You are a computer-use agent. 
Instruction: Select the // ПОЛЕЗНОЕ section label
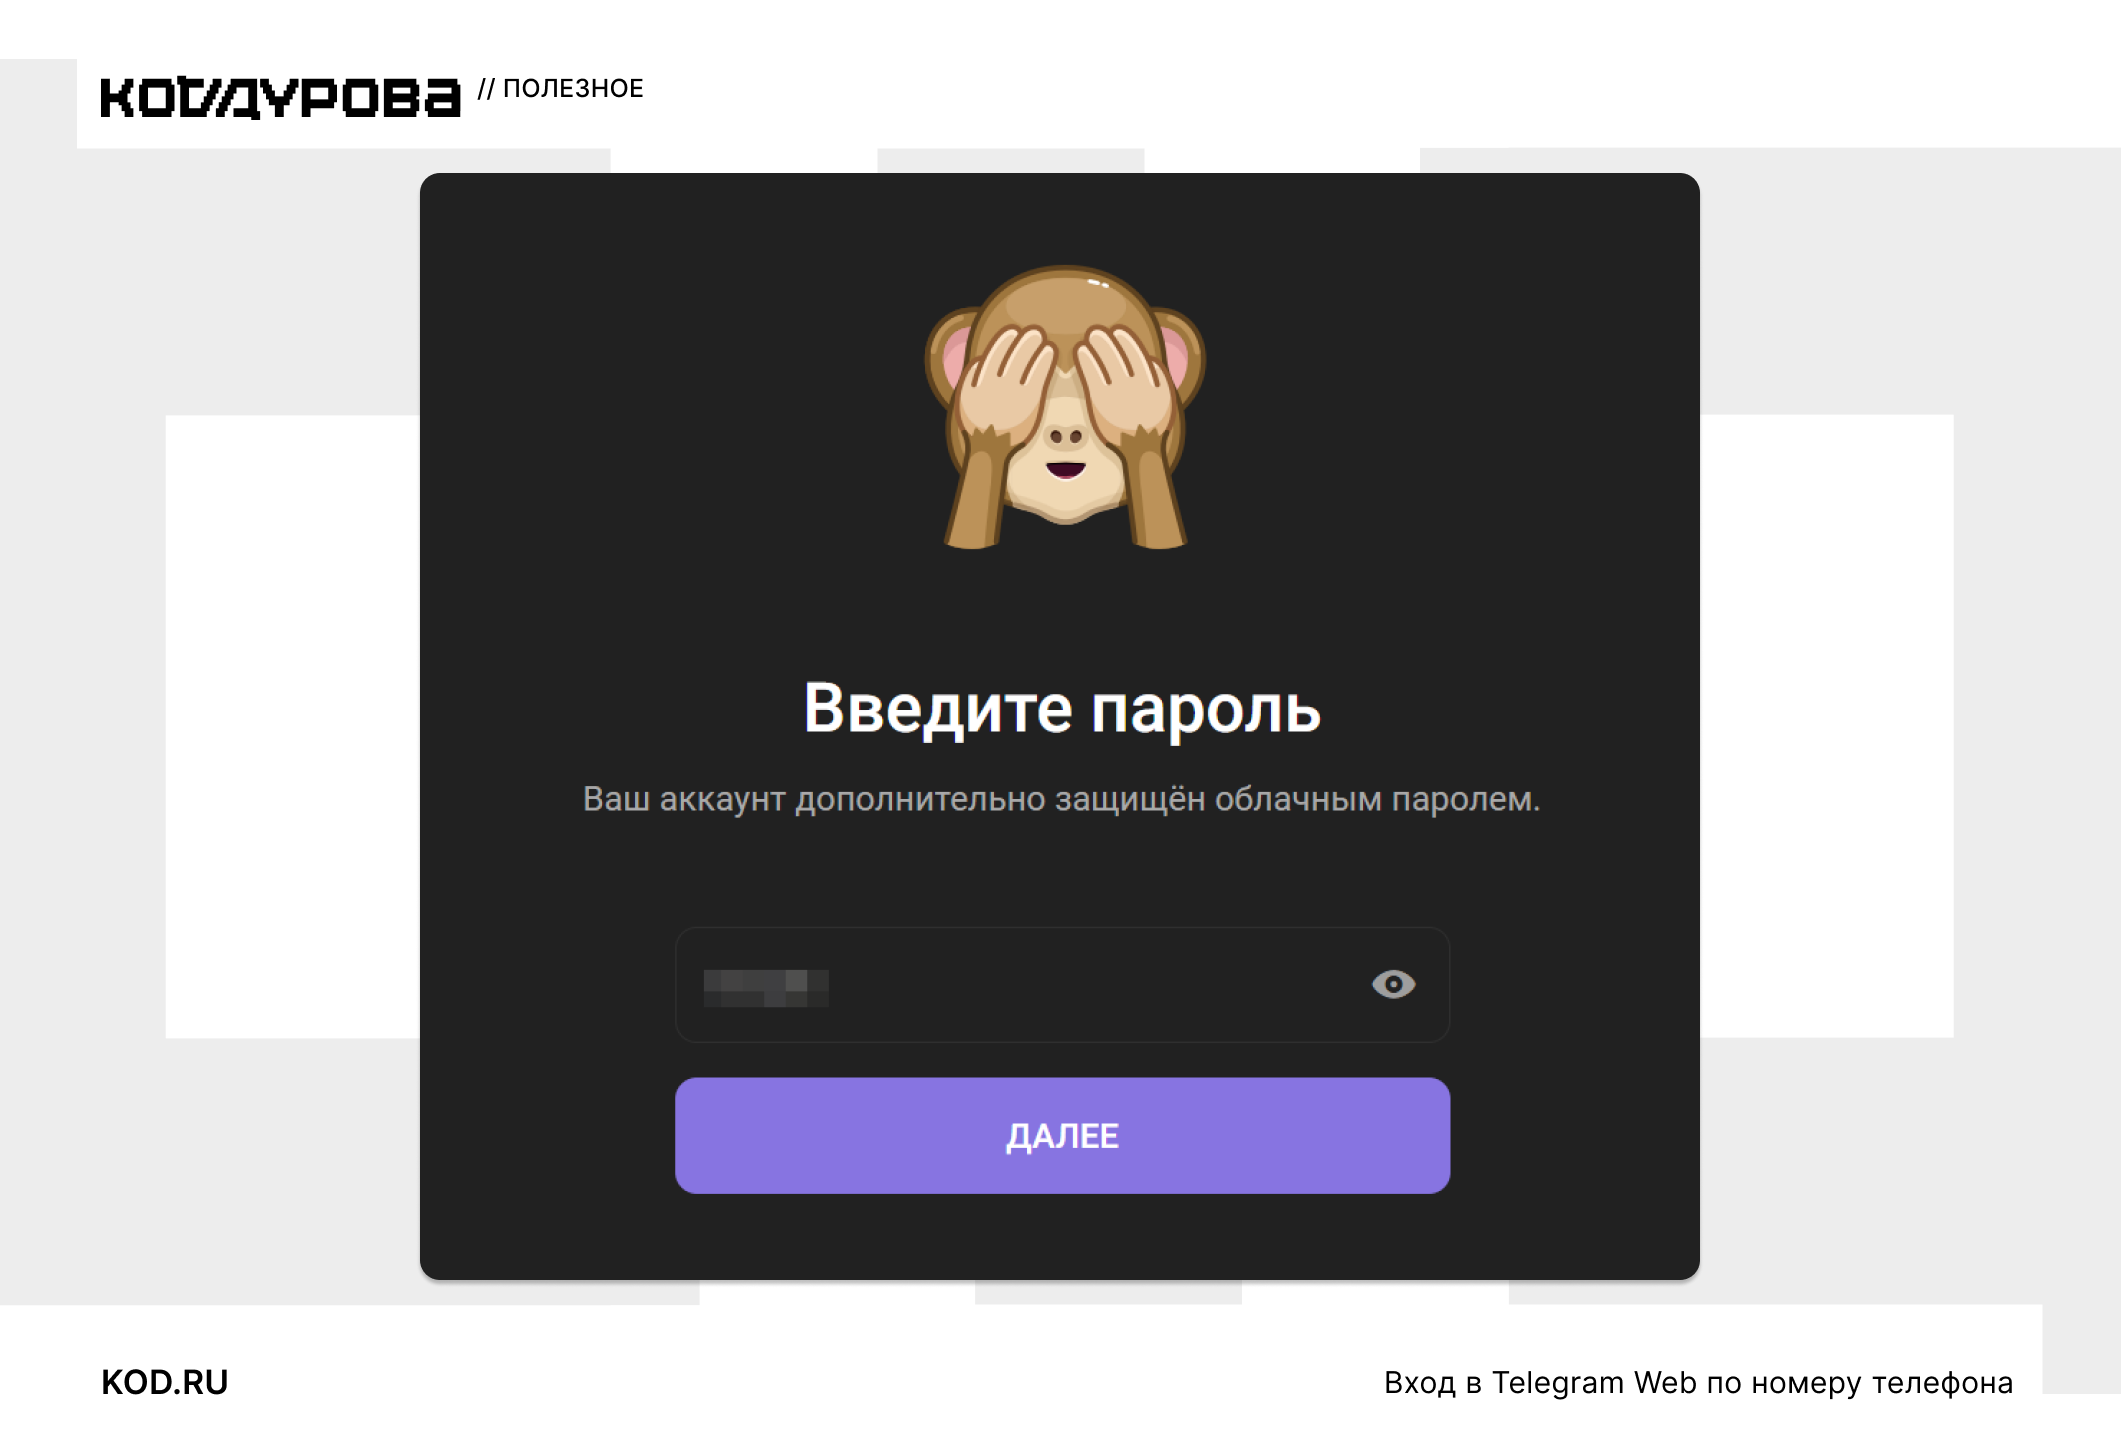(561, 89)
